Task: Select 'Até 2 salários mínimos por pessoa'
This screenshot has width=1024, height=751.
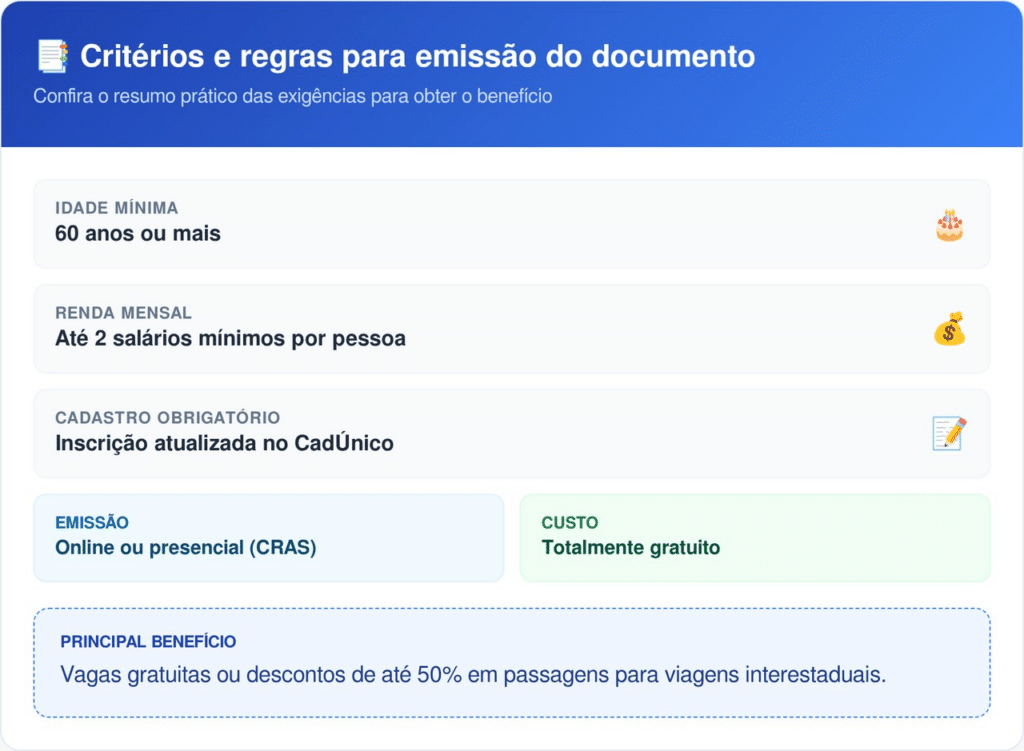Action: pyautogui.click(x=230, y=339)
